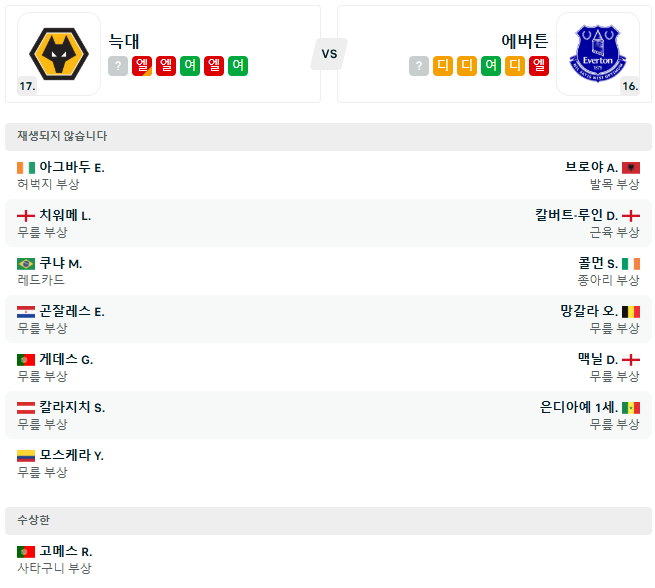Open the 늑대 team name link
The width and height of the screenshot is (655, 588).
tap(124, 41)
